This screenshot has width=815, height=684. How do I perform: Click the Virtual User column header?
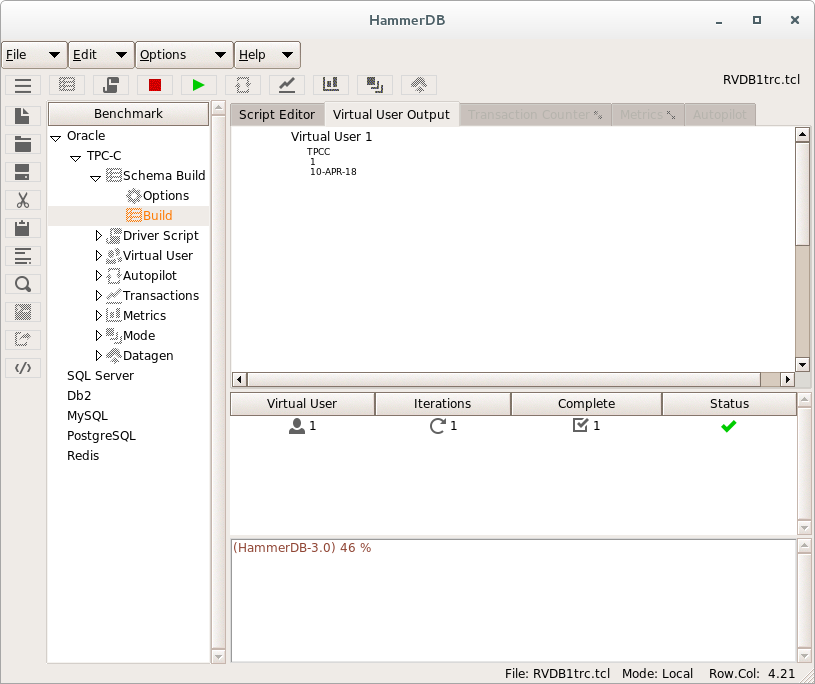(x=302, y=404)
